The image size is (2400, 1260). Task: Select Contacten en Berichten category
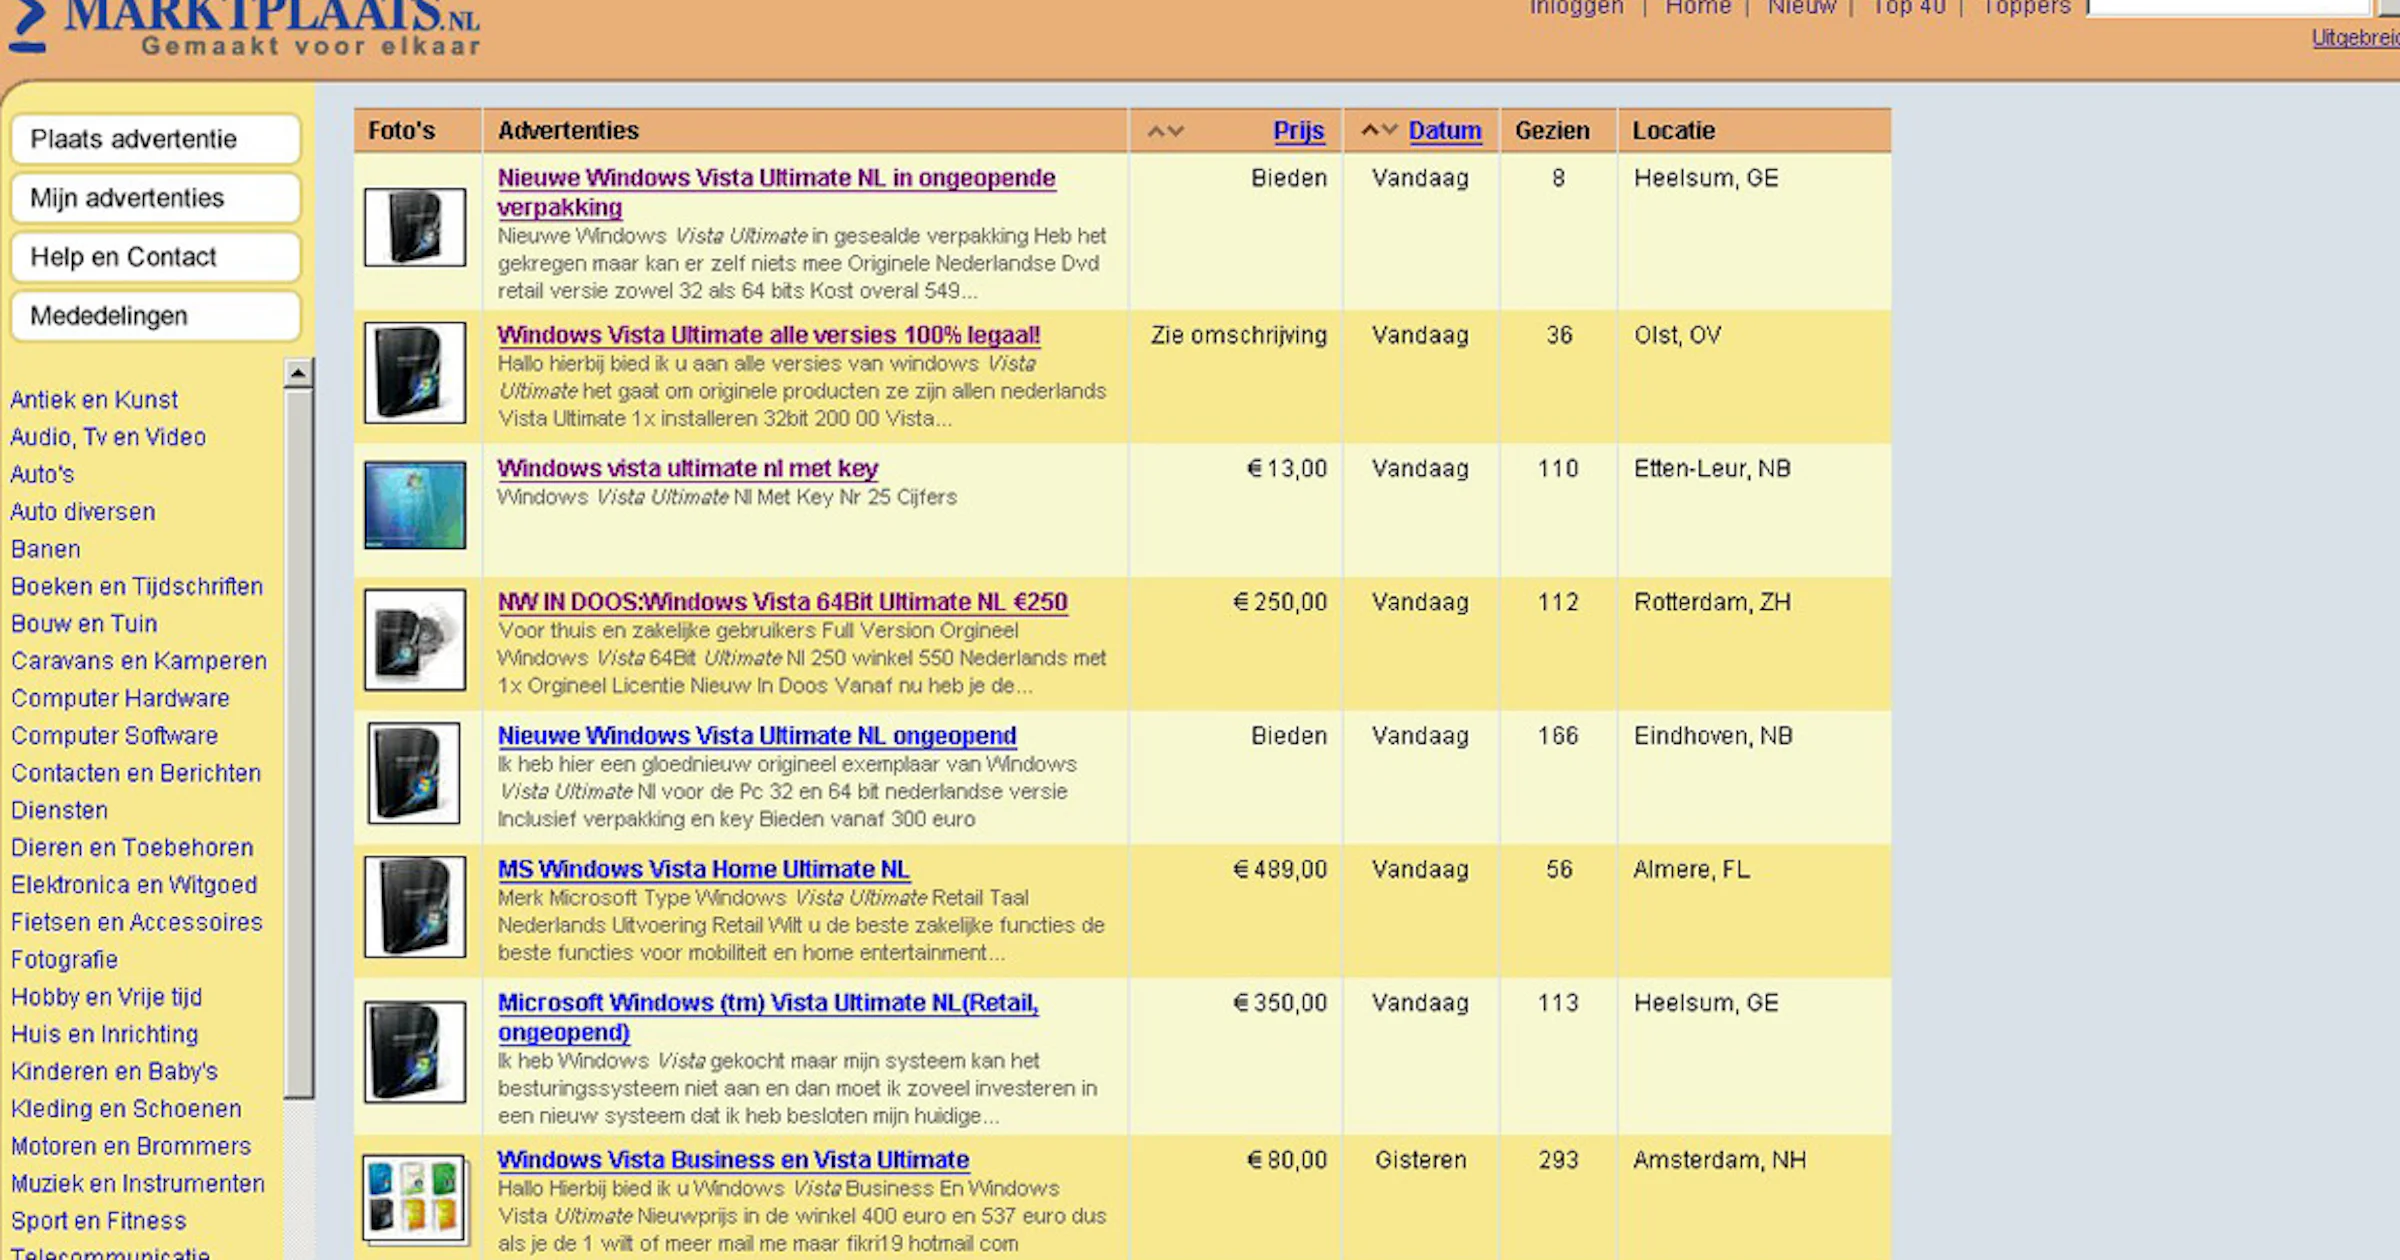click(x=136, y=773)
